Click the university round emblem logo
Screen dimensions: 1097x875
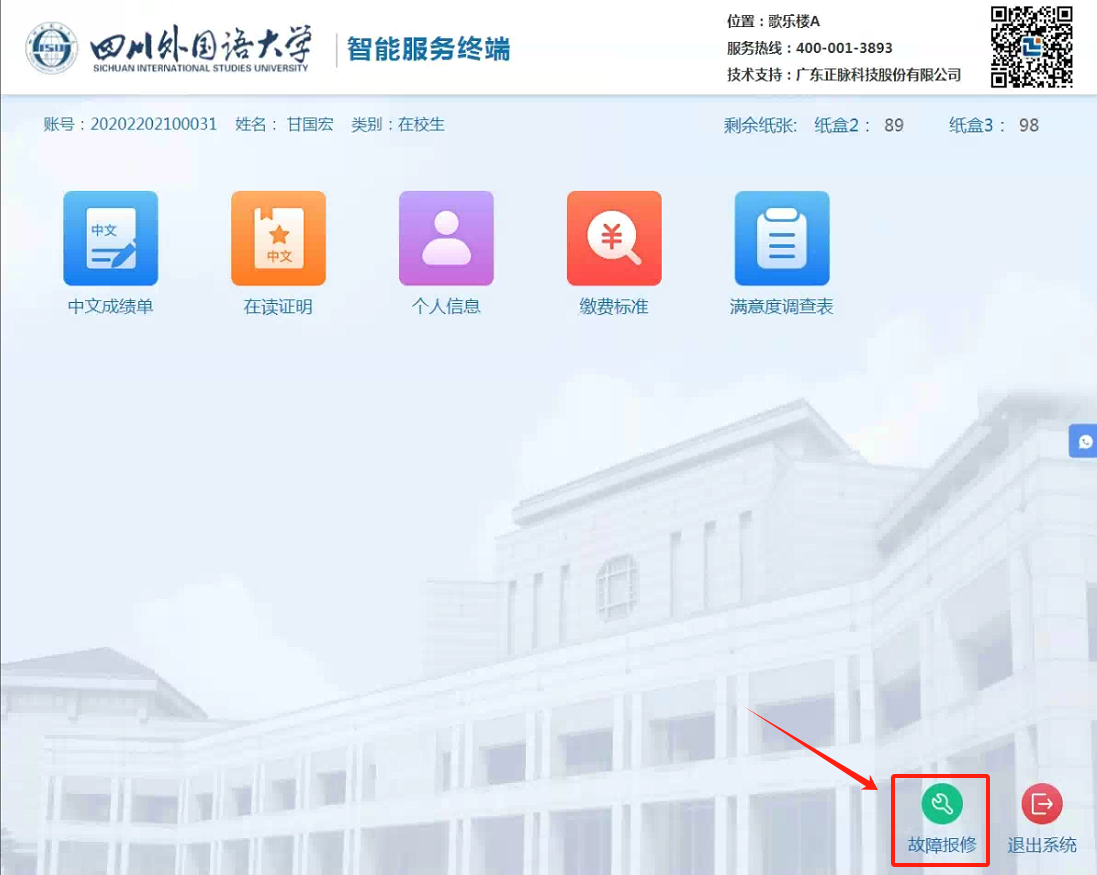point(52,48)
